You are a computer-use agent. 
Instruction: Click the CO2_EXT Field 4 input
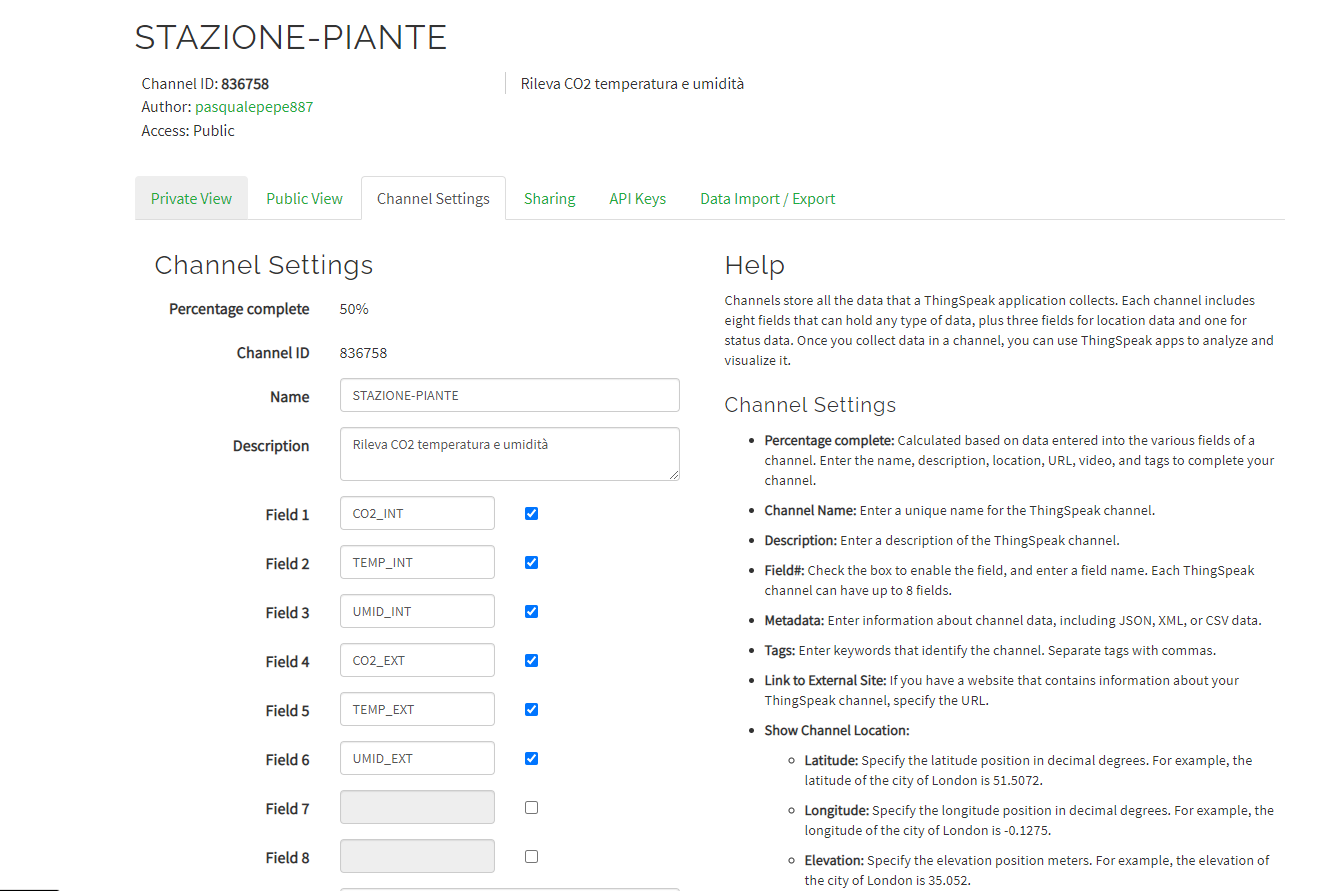point(417,660)
